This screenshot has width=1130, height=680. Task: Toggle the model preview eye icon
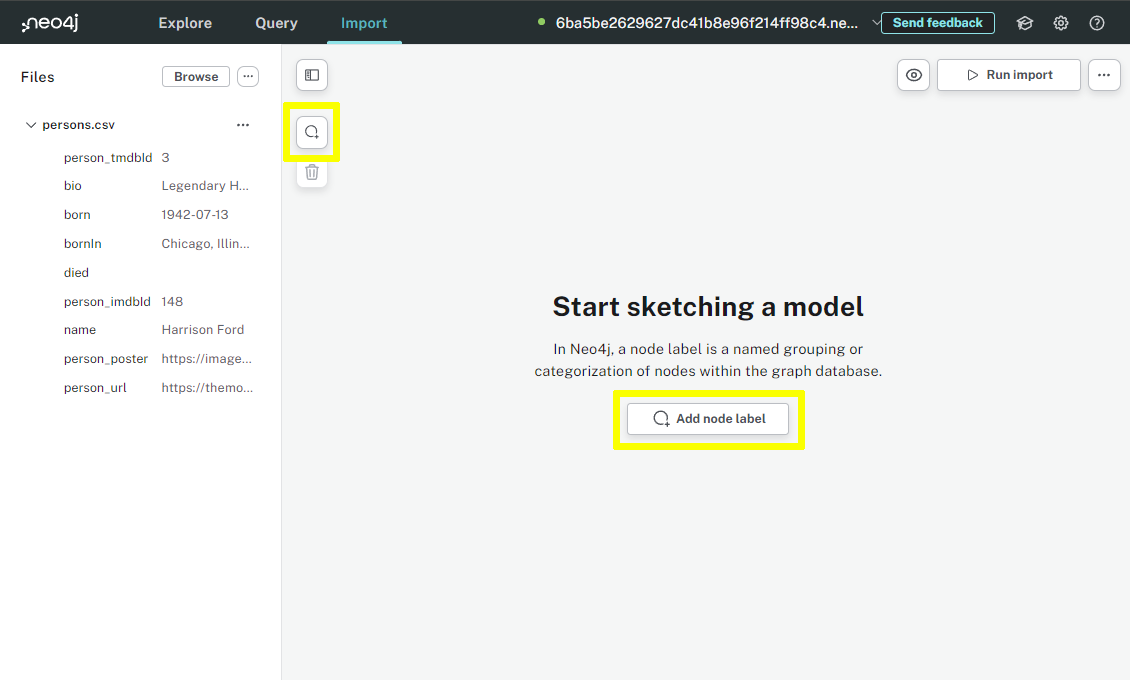click(913, 74)
